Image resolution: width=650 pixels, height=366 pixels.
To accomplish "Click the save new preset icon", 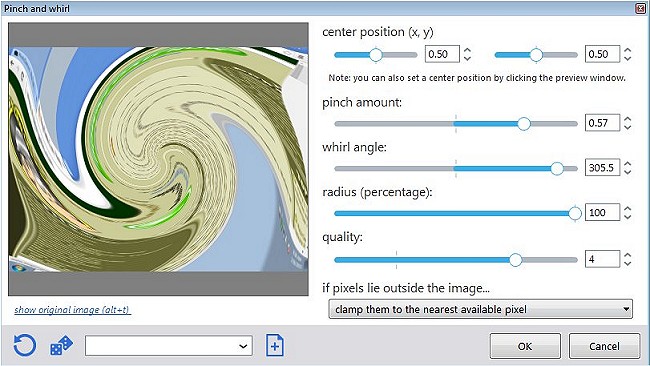I will [274, 345].
